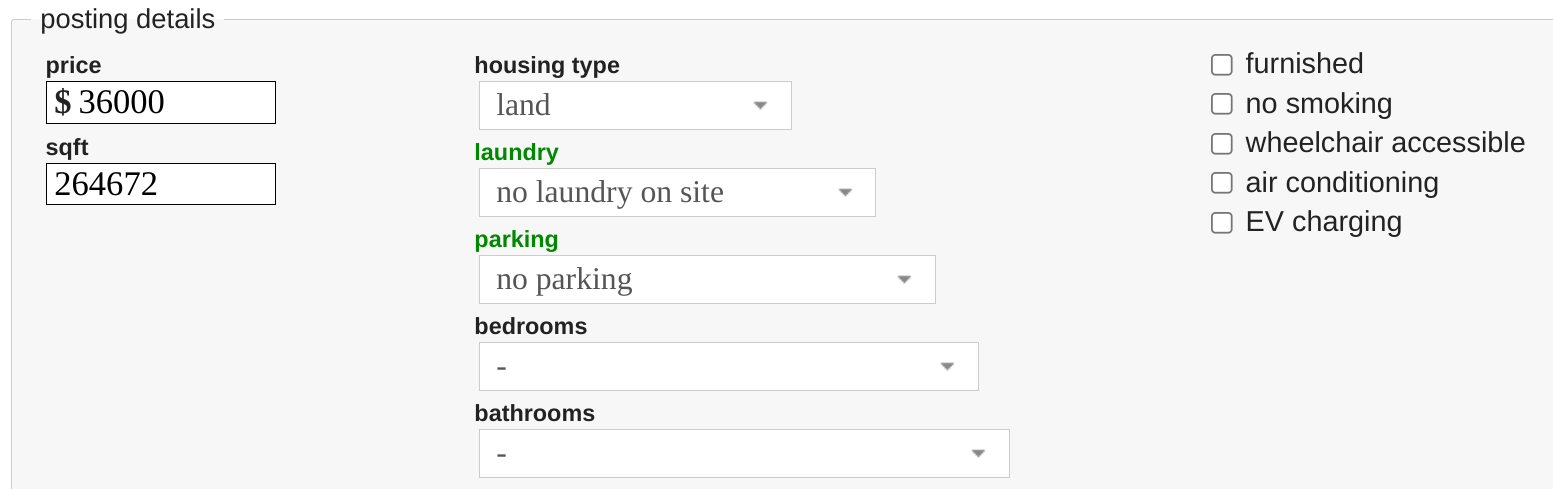Click the bathrooms label text
The image size is (1553, 489).
(534, 413)
